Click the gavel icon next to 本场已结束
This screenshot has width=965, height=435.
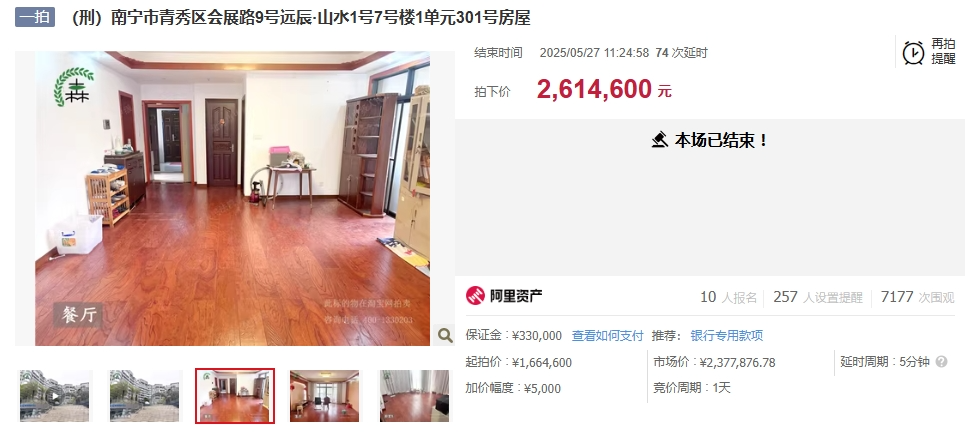tap(660, 140)
